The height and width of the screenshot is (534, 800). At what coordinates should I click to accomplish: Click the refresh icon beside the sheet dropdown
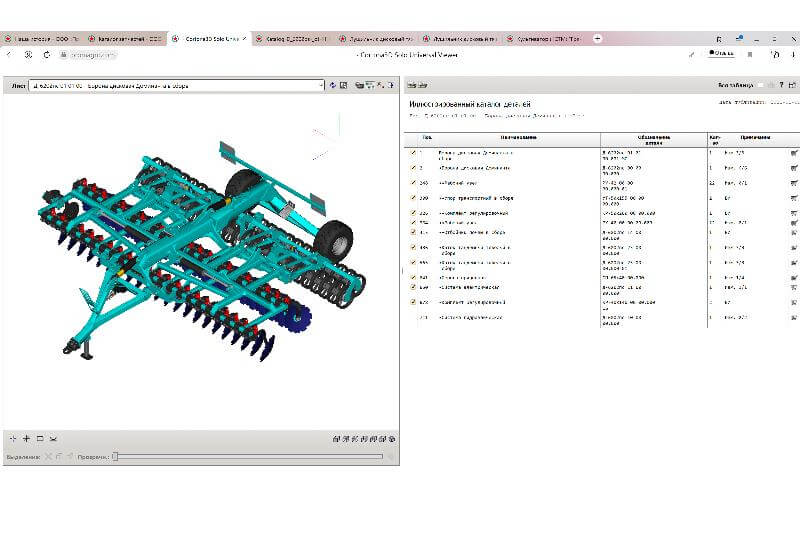[333, 86]
